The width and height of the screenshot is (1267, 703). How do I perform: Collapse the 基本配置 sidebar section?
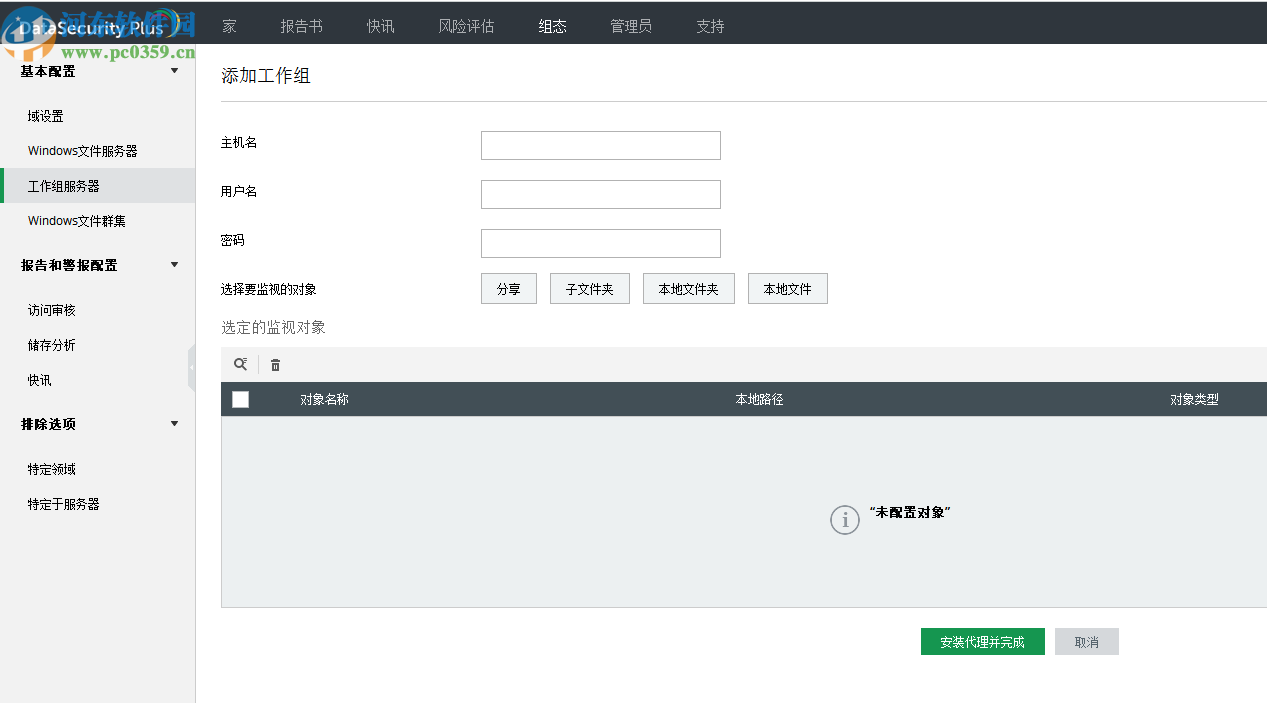[x=173, y=71]
